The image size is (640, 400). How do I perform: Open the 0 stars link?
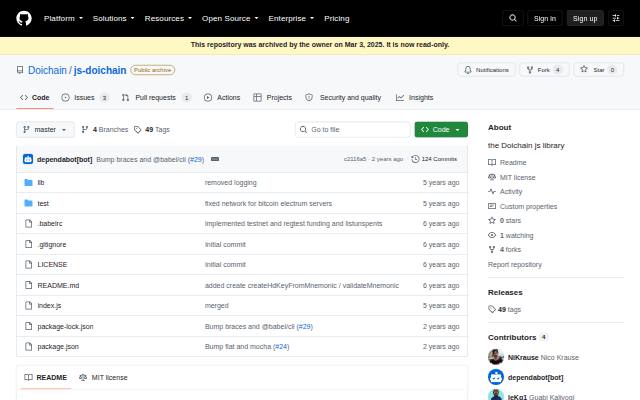pos(504,221)
